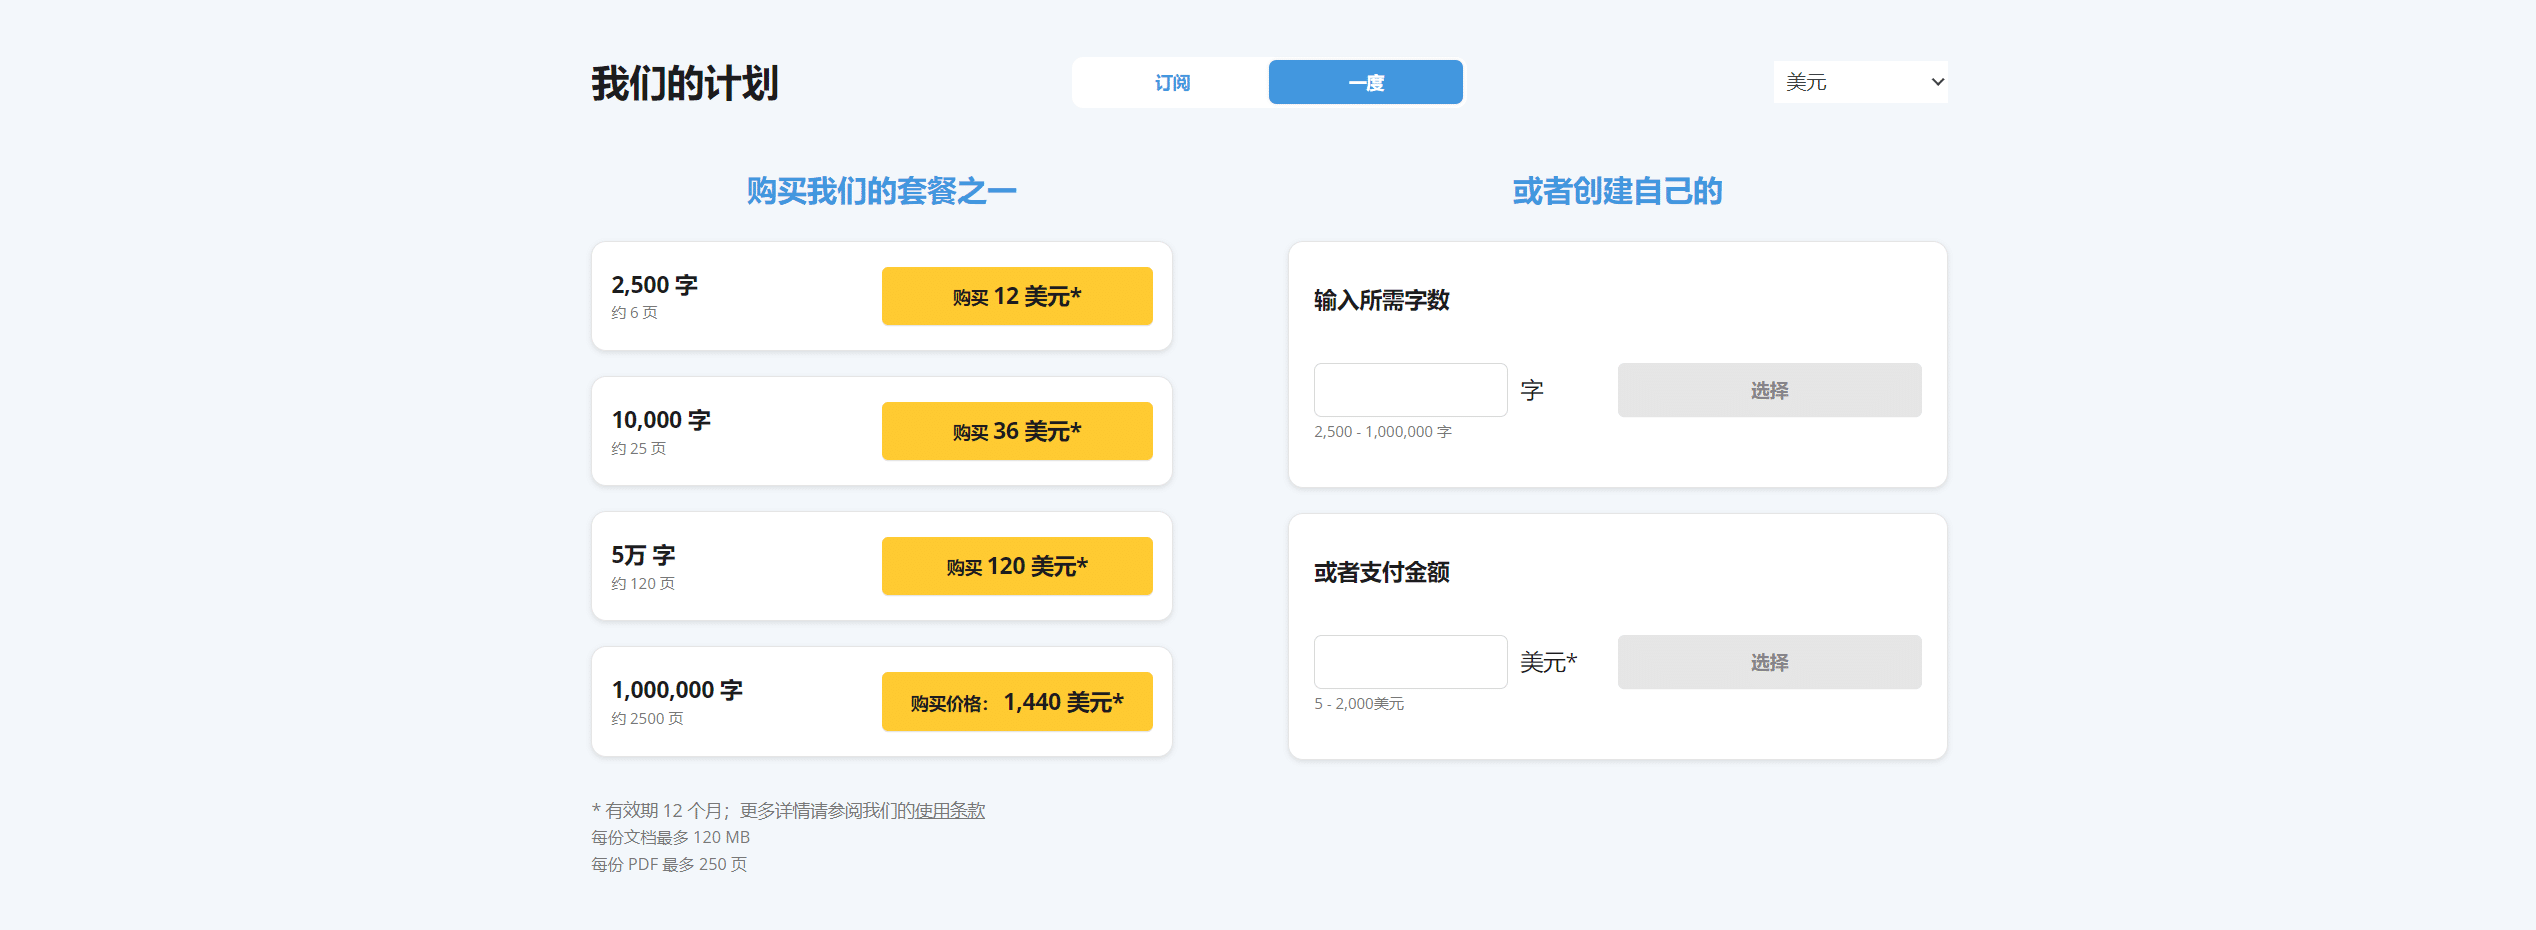Viewport: 2536px width, 930px height.
Task: Click the 或者创建自己的 section heading
Action: [1617, 191]
